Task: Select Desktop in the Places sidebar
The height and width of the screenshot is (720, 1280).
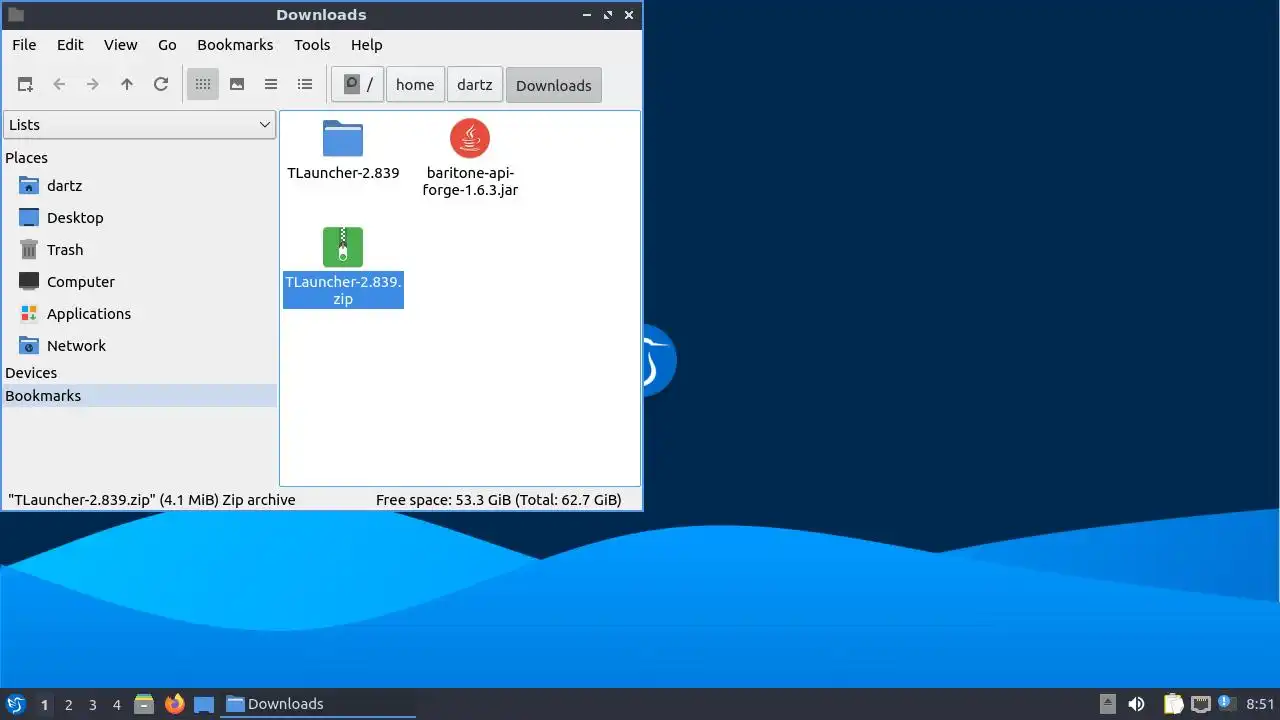Action: (x=140, y=218)
